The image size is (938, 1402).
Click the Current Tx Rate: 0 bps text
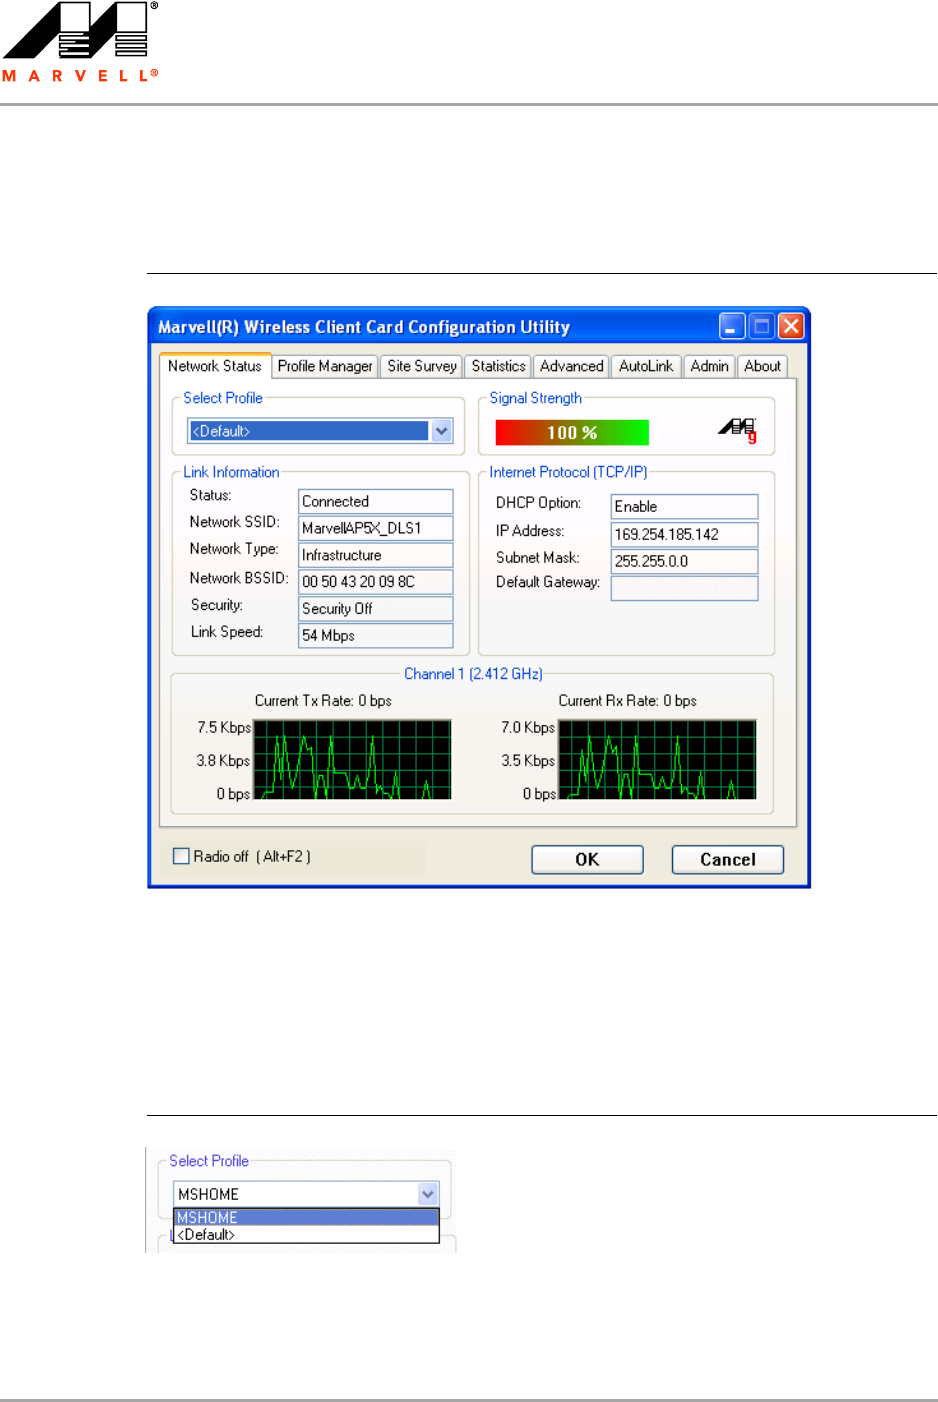(323, 701)
